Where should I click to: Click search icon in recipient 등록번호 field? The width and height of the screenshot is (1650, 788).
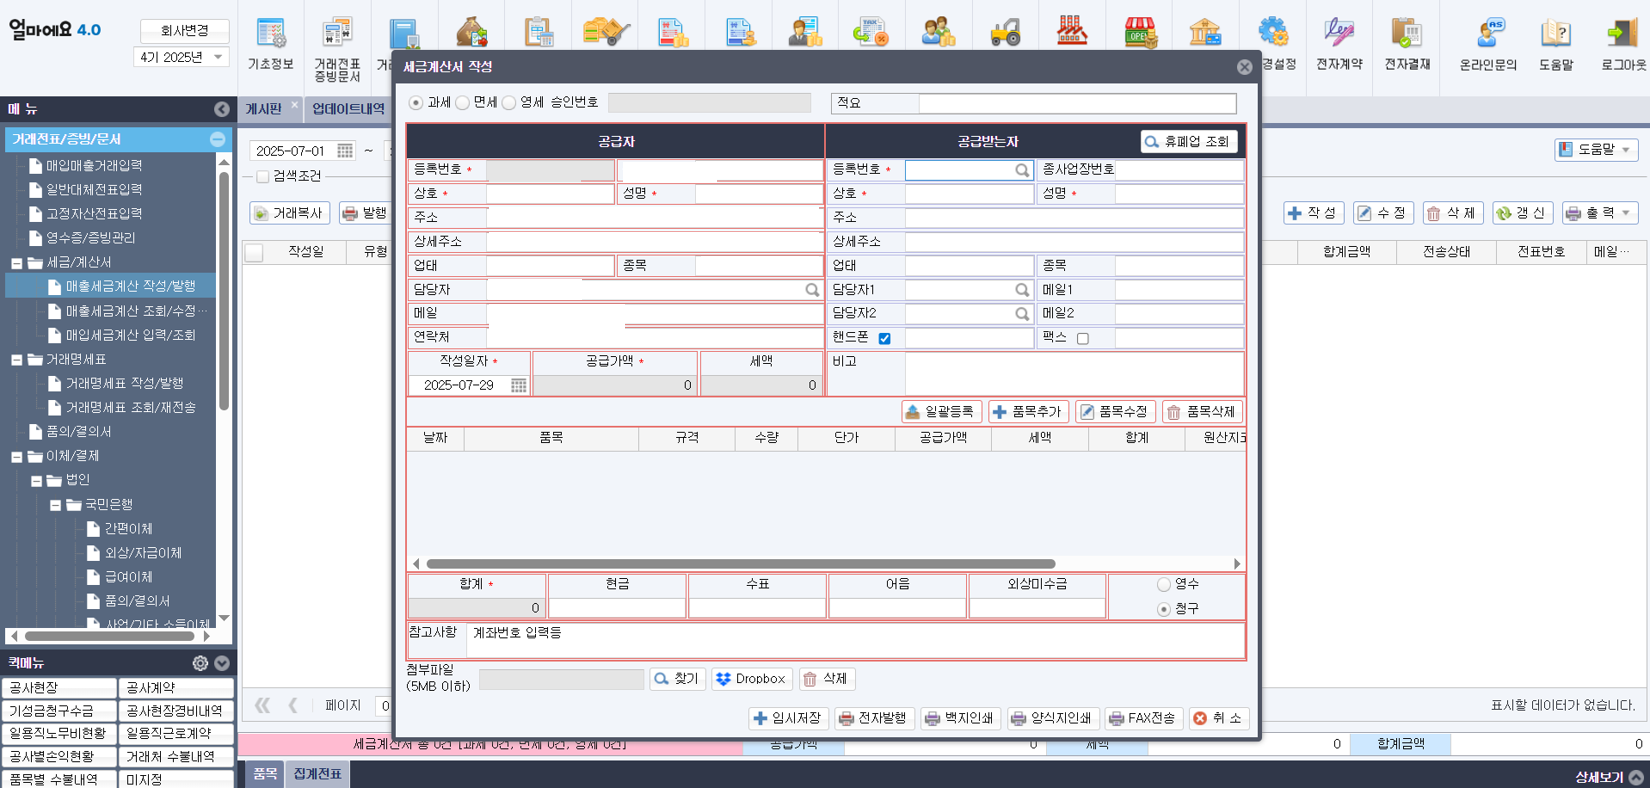point(1022,170)
